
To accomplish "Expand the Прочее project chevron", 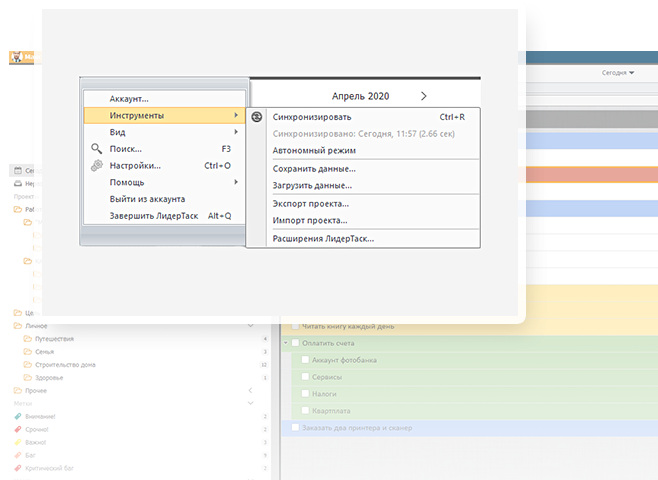I will (x=250, y=390).
